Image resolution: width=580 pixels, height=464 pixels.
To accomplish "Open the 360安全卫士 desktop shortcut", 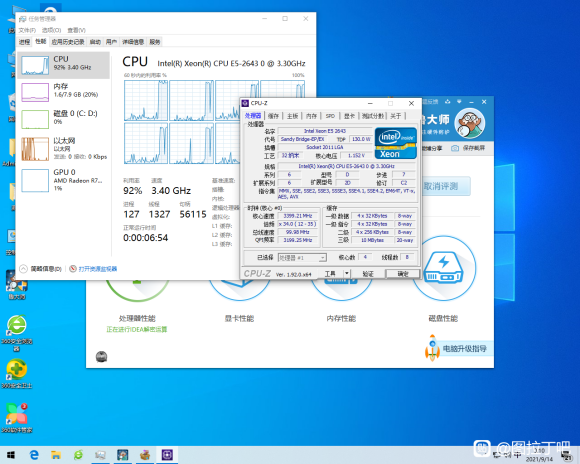I will [17, 374].
